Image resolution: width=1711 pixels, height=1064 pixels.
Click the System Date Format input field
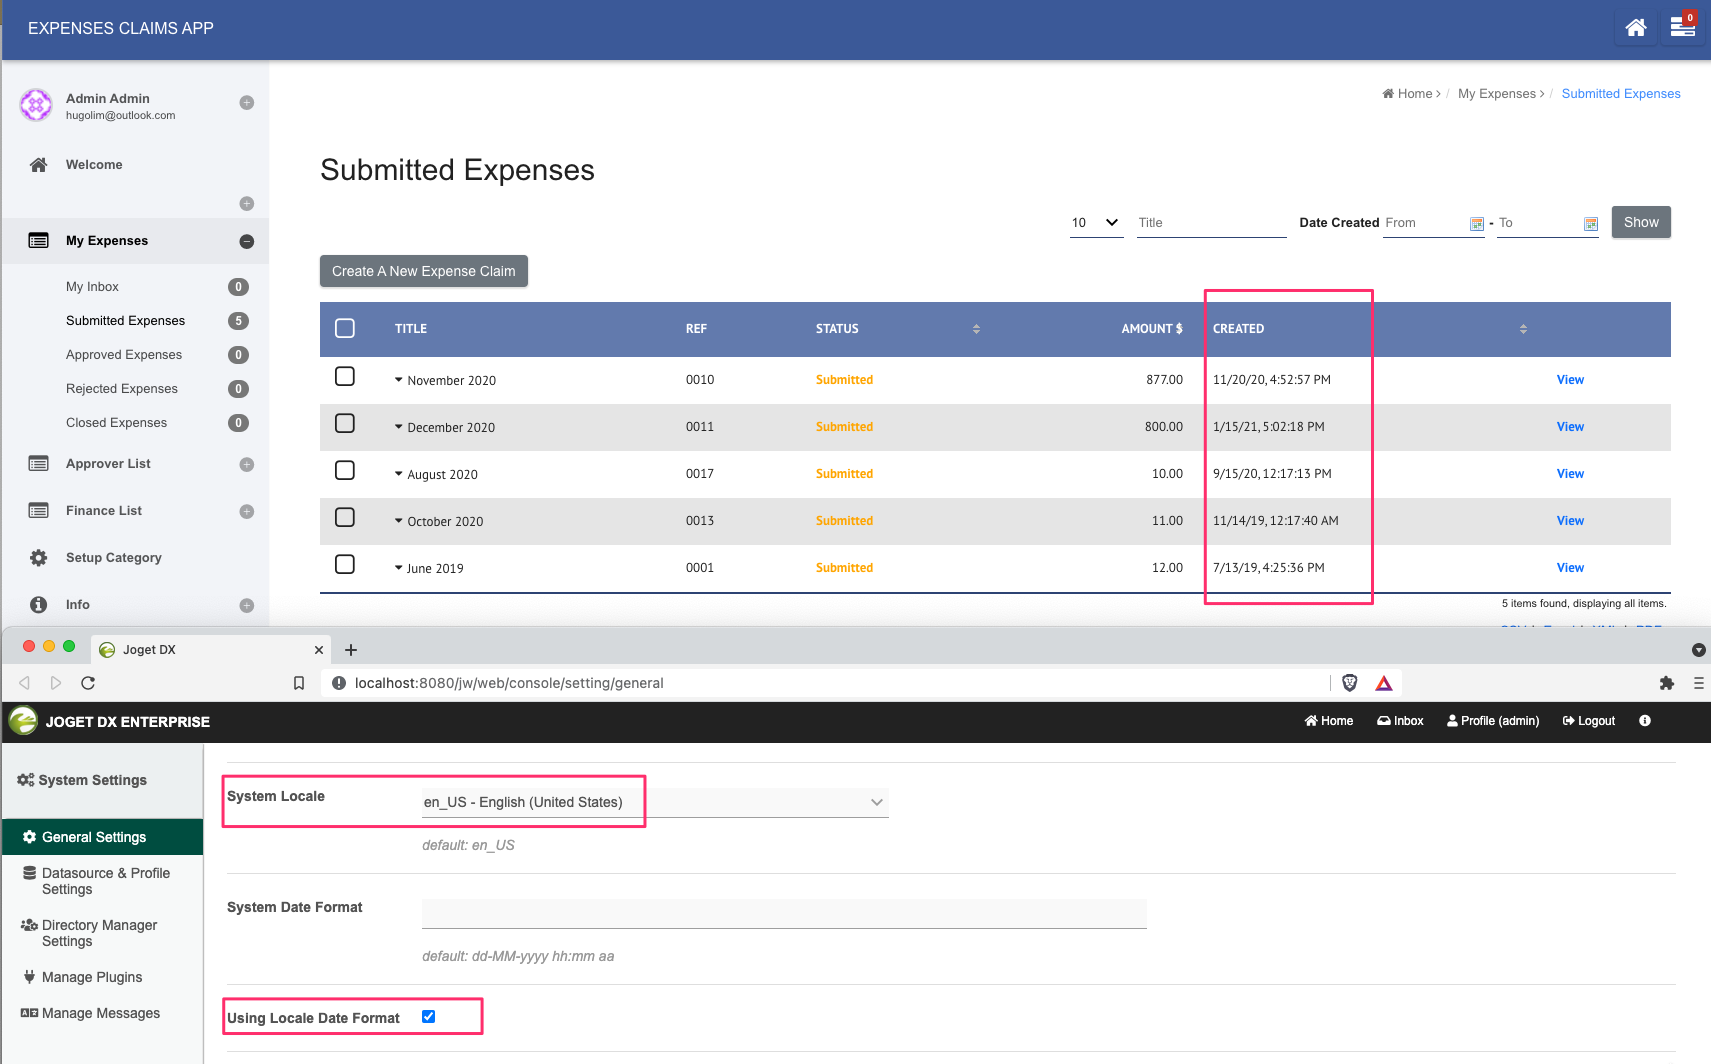(783, 913)
